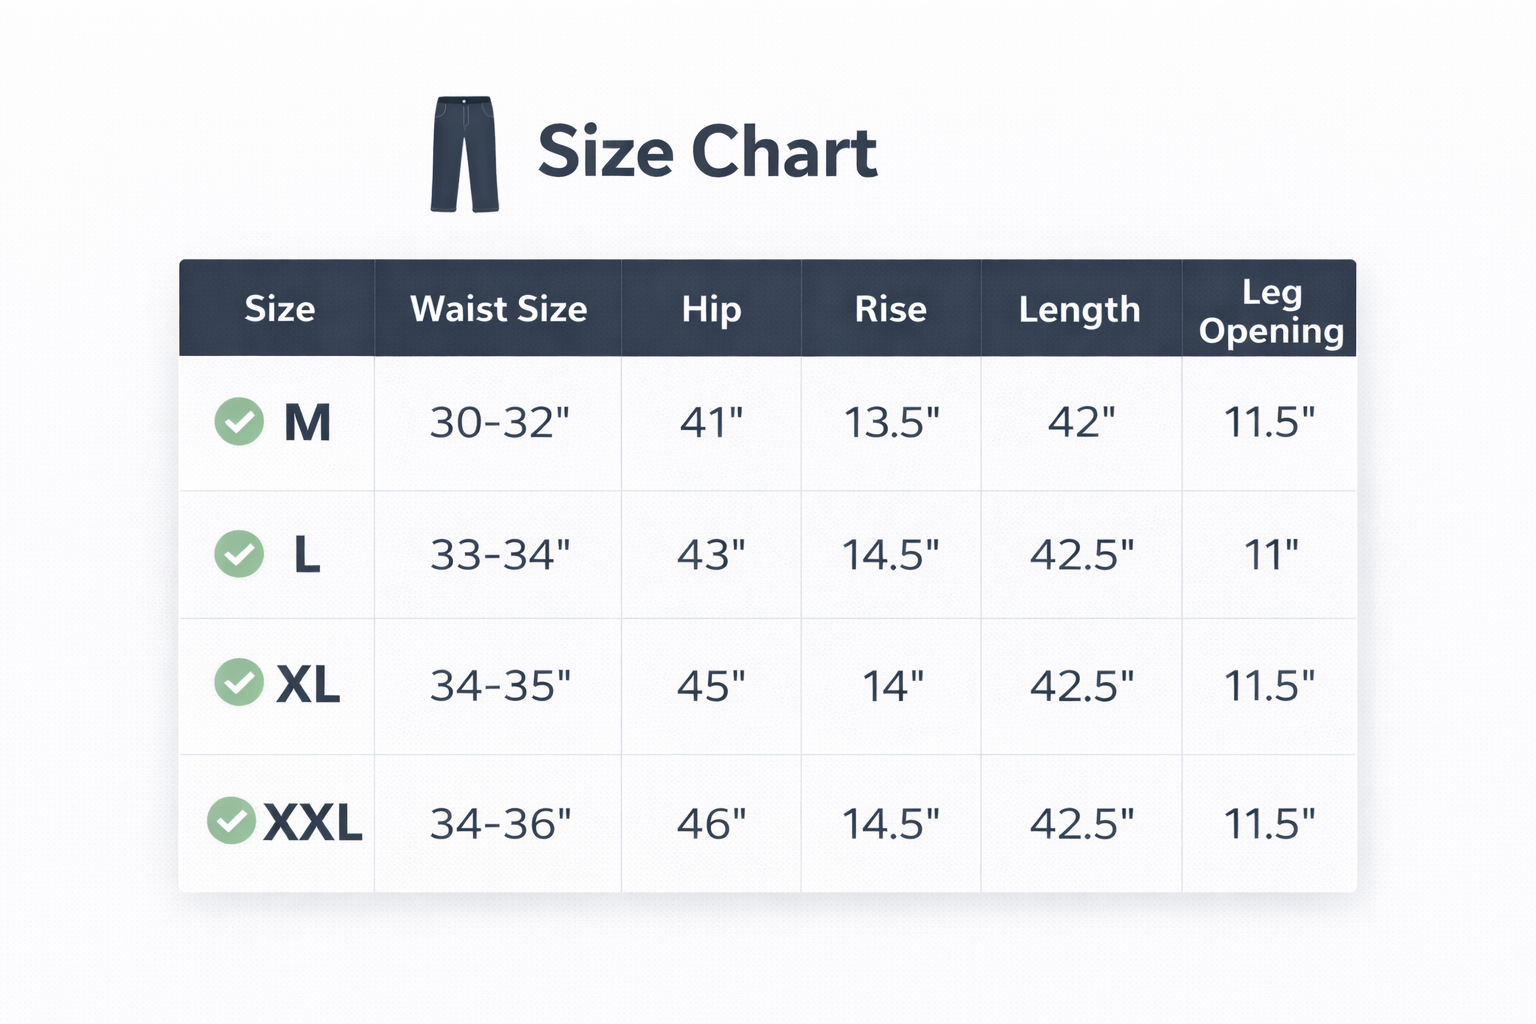
Task: Click the 43" hip value for L
Action: (711, 555)
